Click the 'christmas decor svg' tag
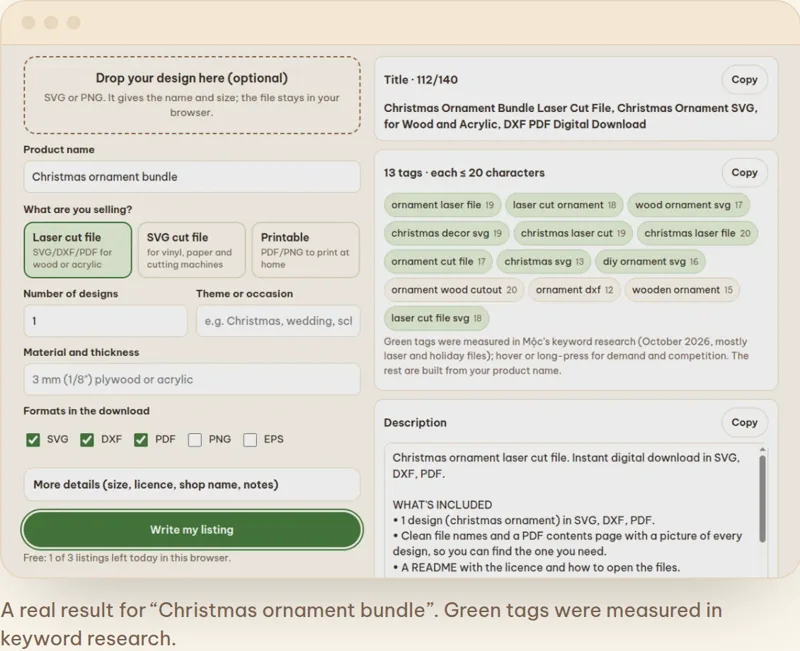The image size is (800, 651). coord(446,233)
